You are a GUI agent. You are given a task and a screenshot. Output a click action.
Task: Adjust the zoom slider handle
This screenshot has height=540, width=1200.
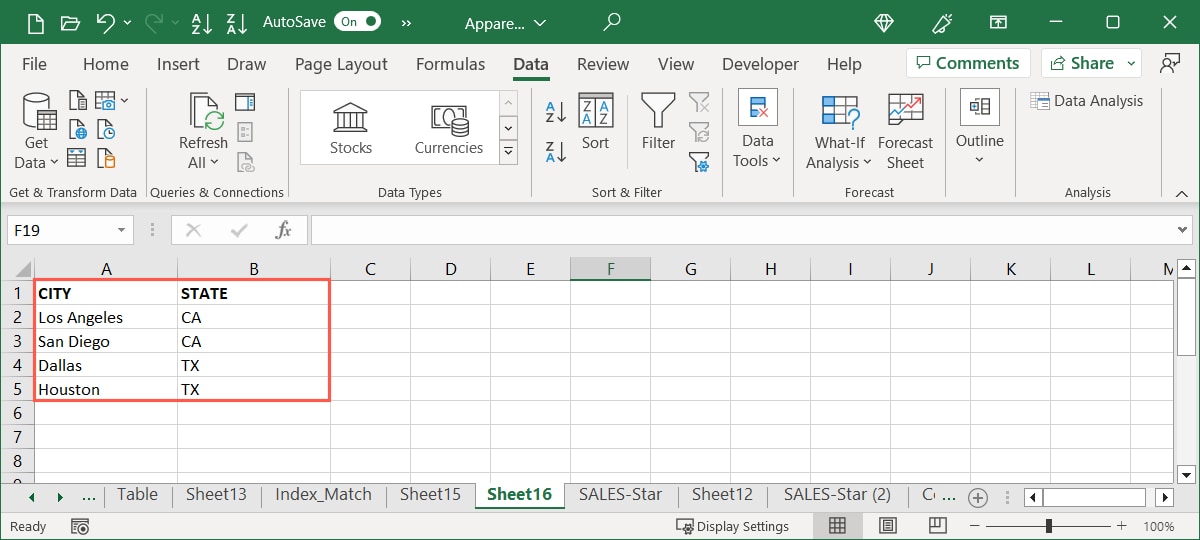click(1049, 526)
